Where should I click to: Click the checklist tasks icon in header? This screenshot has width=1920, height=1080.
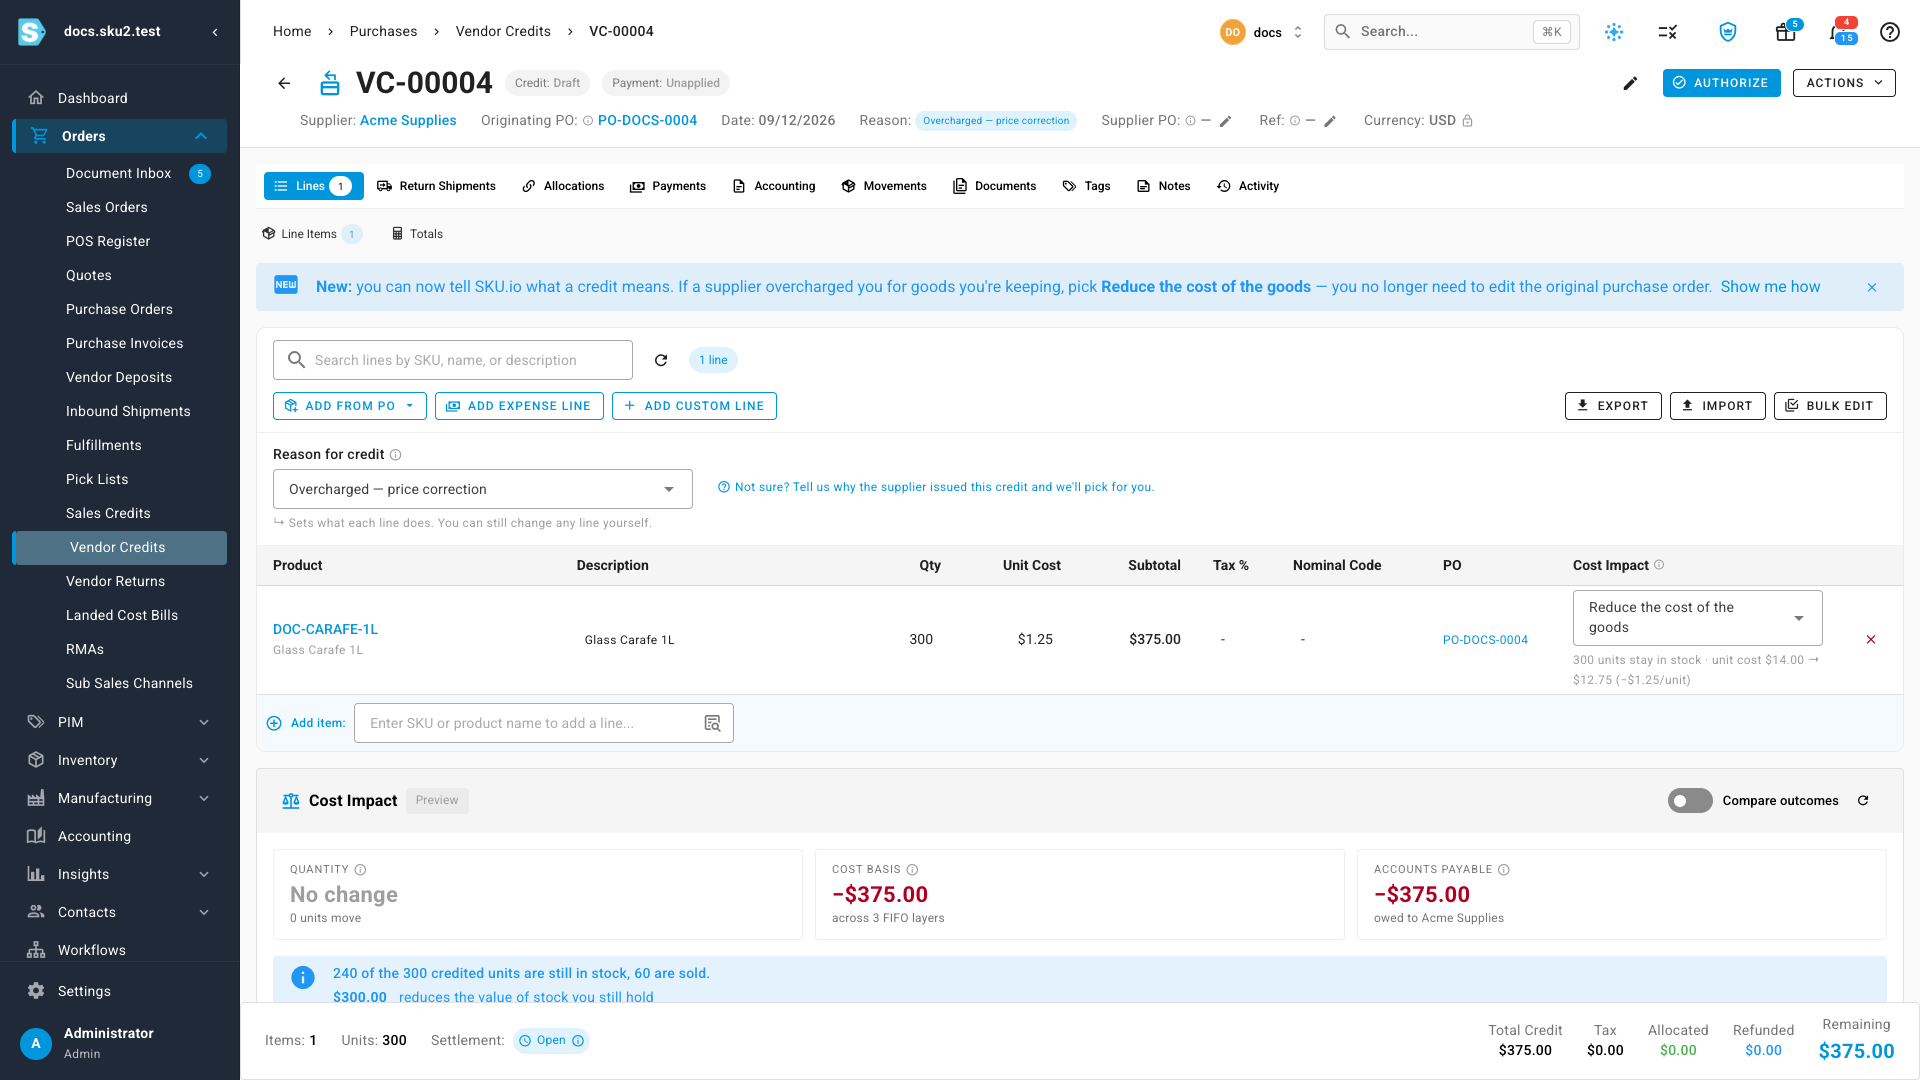[x=1667, y=32]
